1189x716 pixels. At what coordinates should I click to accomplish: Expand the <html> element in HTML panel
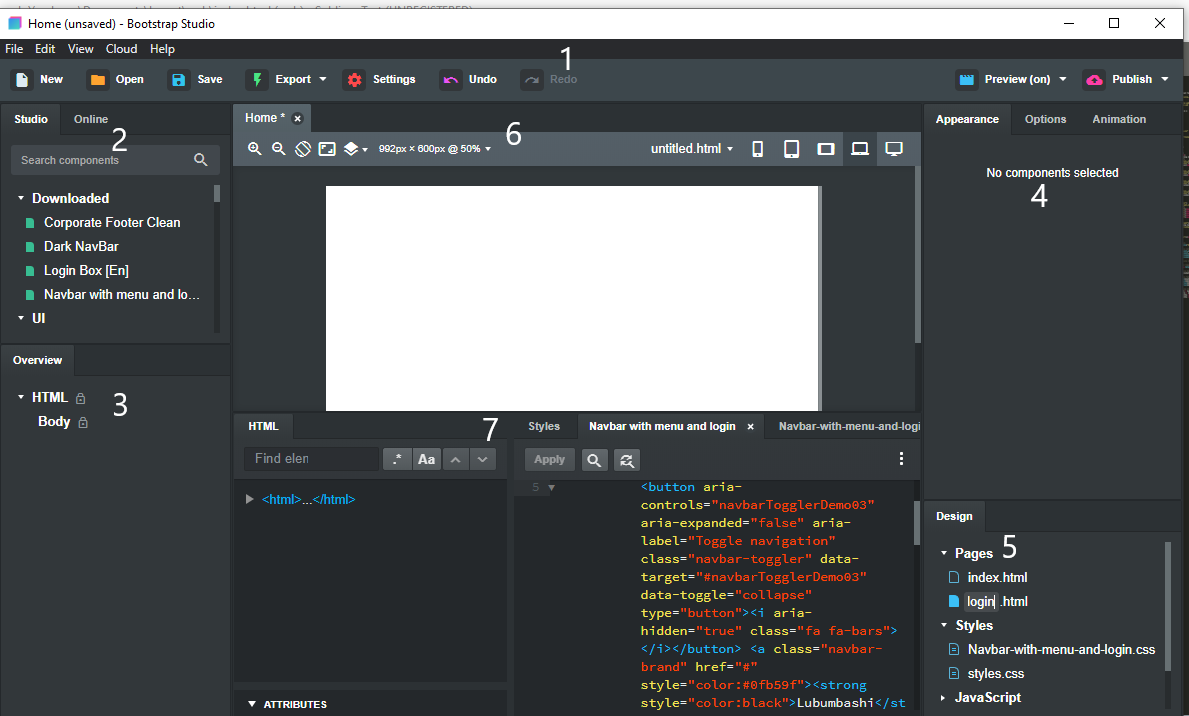tap(249, 499)
